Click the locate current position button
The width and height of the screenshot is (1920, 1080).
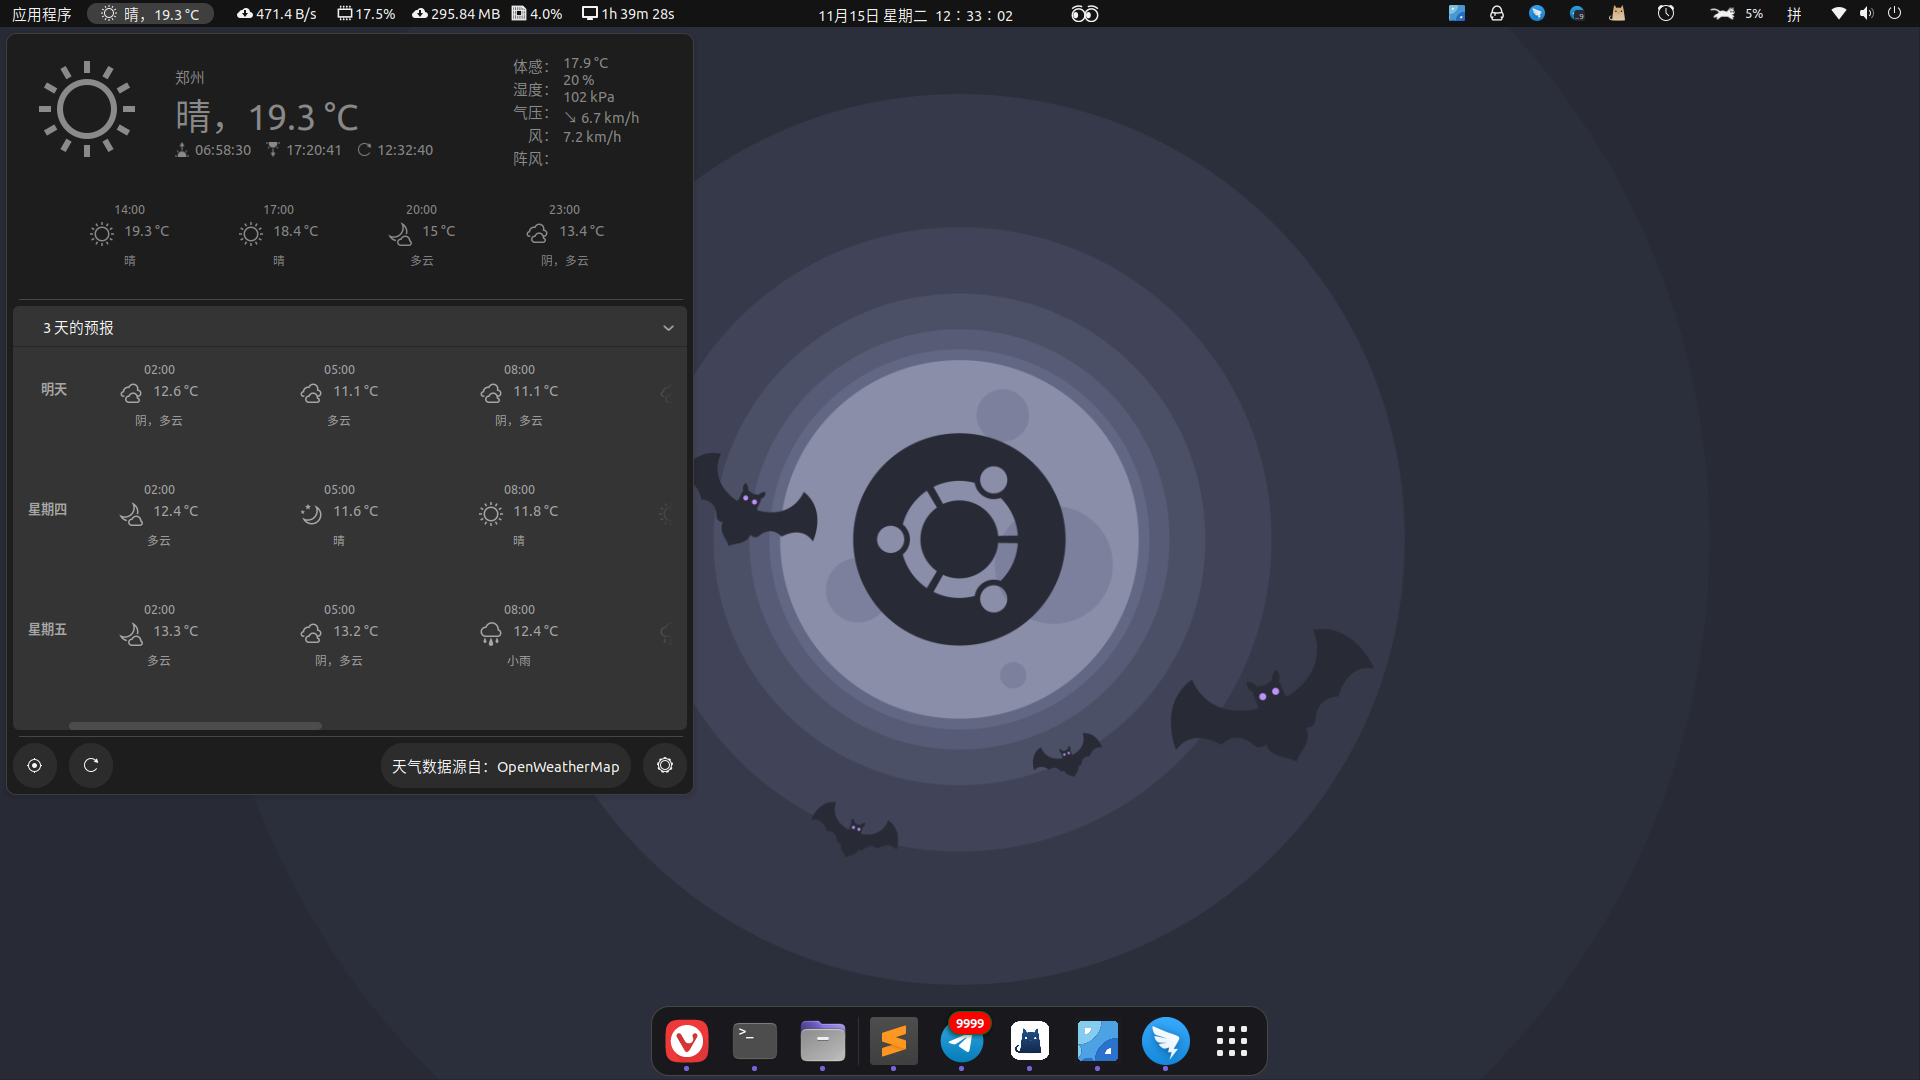35,766
